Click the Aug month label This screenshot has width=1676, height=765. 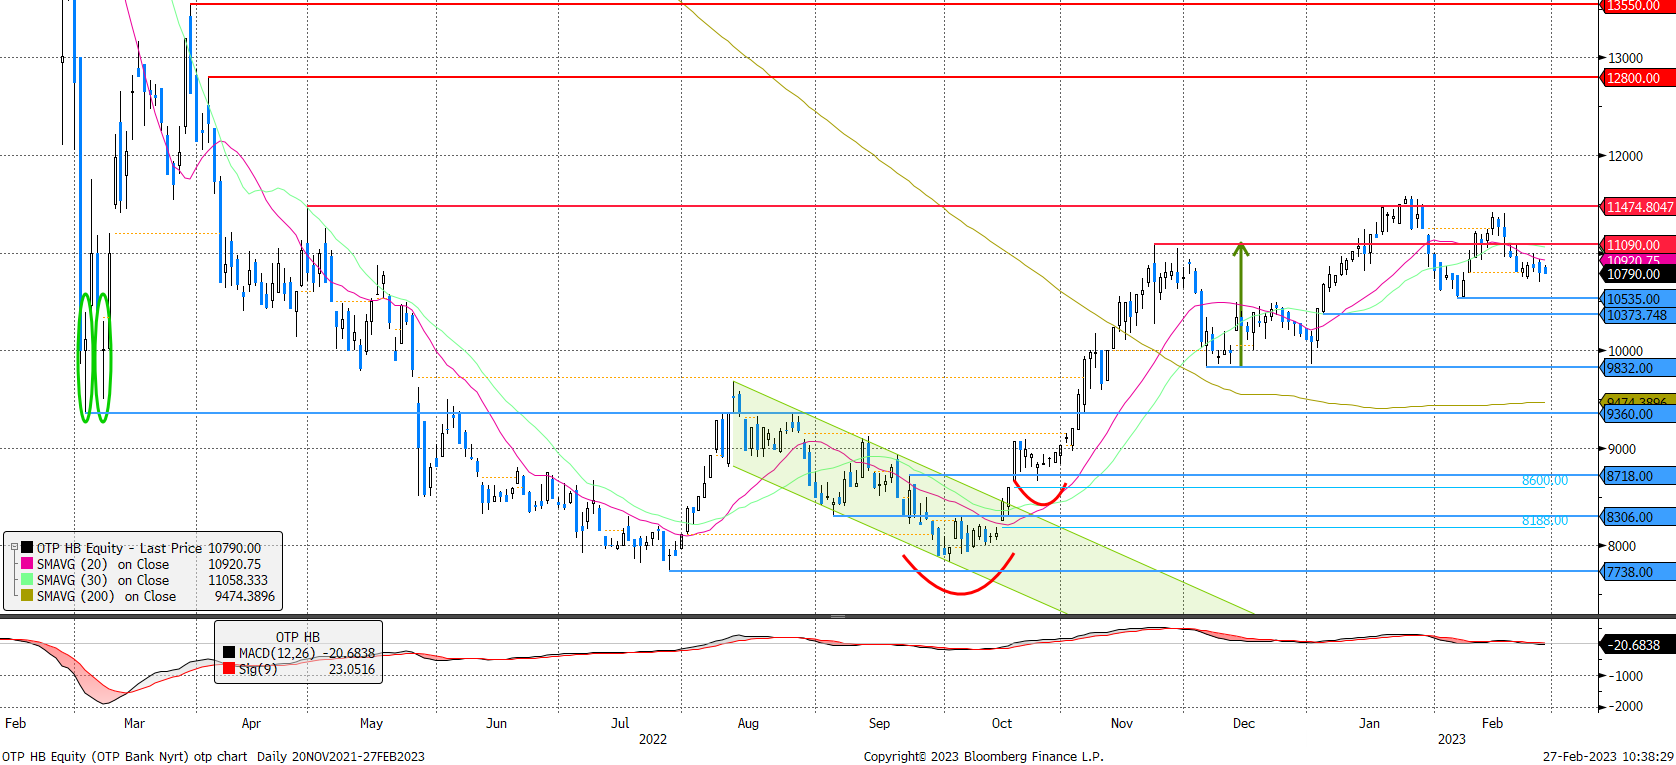pyautogui.click(x=748, y=723)
